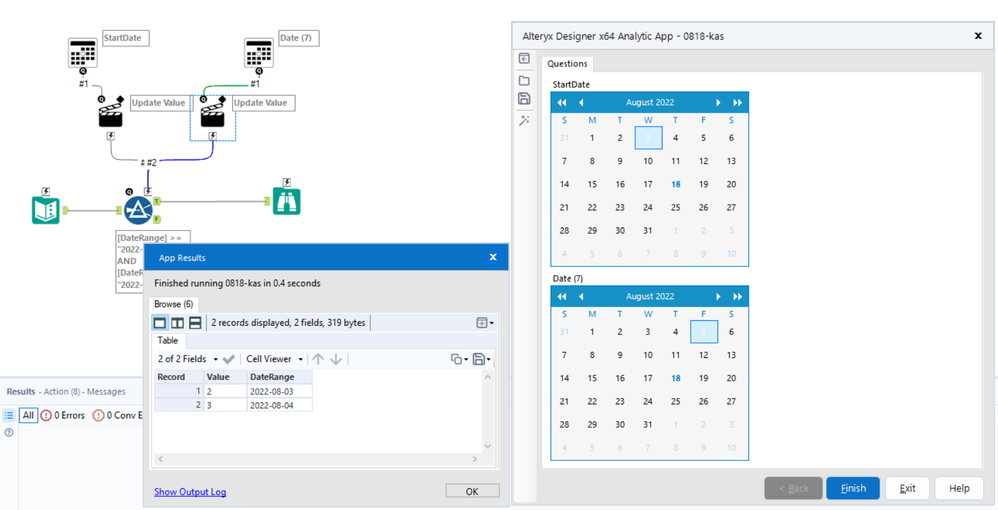998x510 pixels.
Task: Select day 18 in StartDate calendar
Action: click(x=675, y=184)
